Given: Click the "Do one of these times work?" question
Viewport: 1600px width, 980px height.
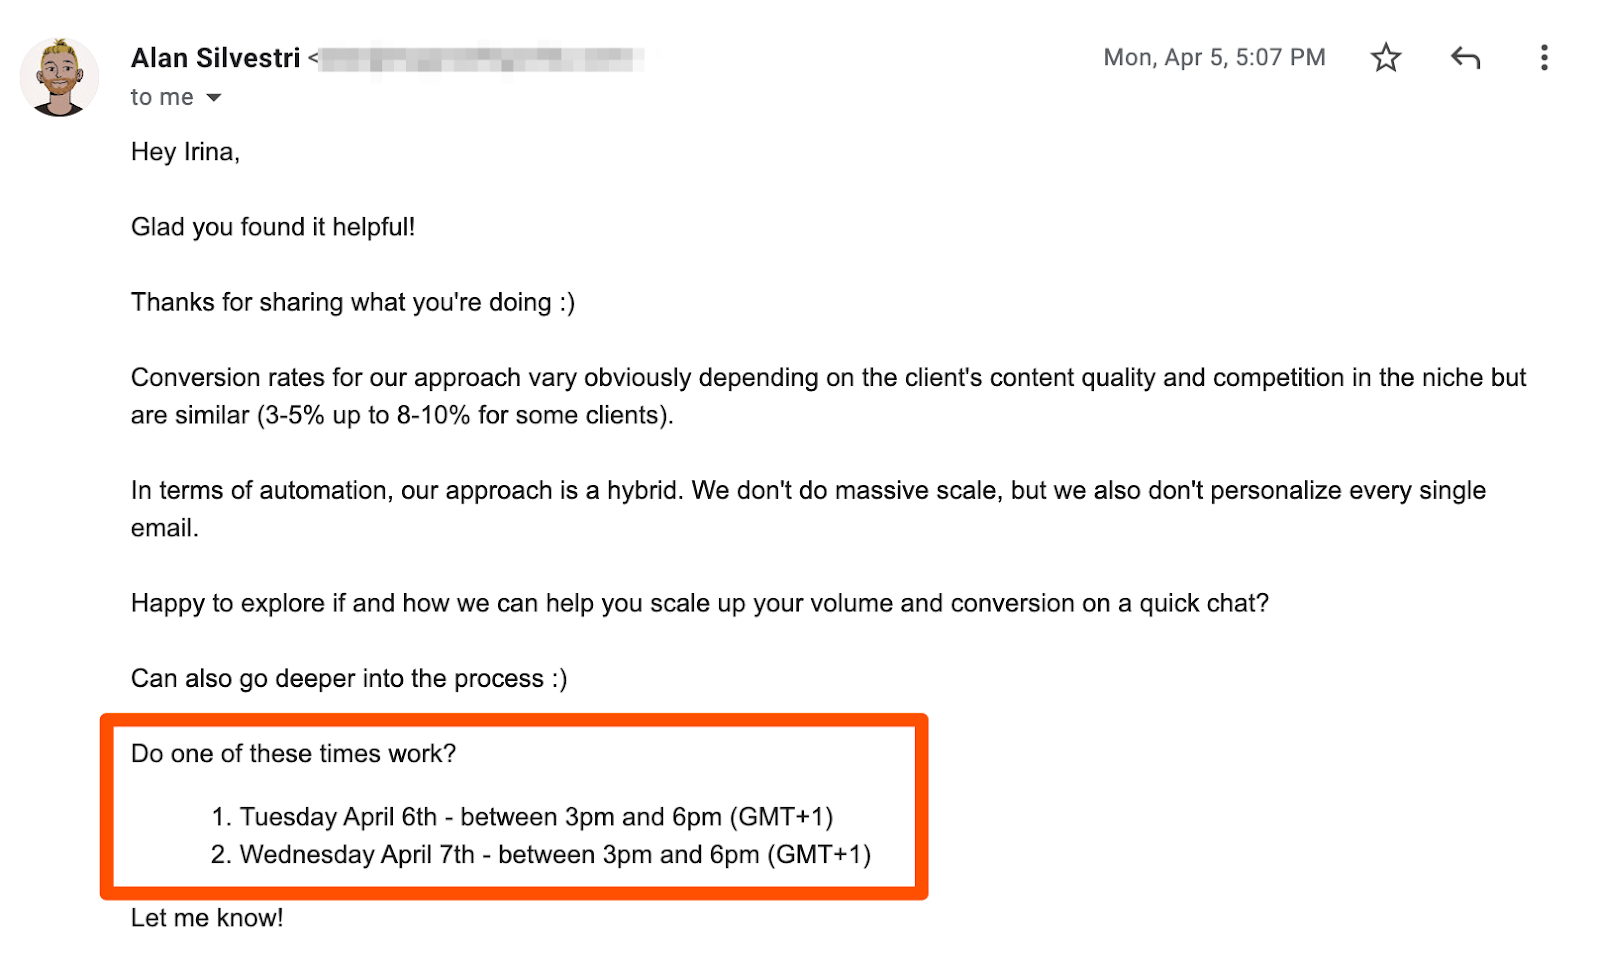Looking at the screenshot, I should [293, 753].
